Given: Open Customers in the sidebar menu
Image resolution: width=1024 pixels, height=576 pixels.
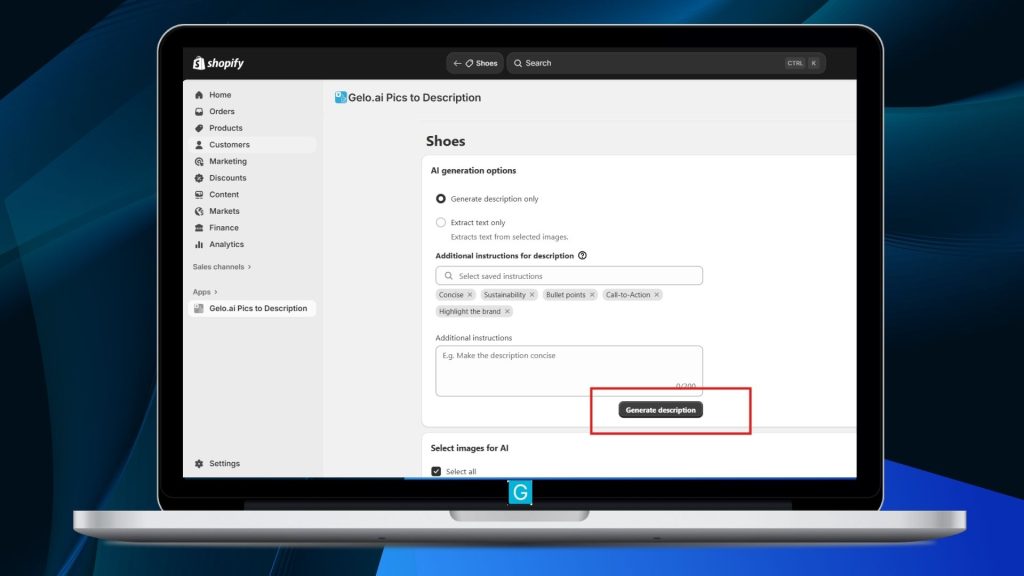Looking at the screenshot, I should coord(229,145).
